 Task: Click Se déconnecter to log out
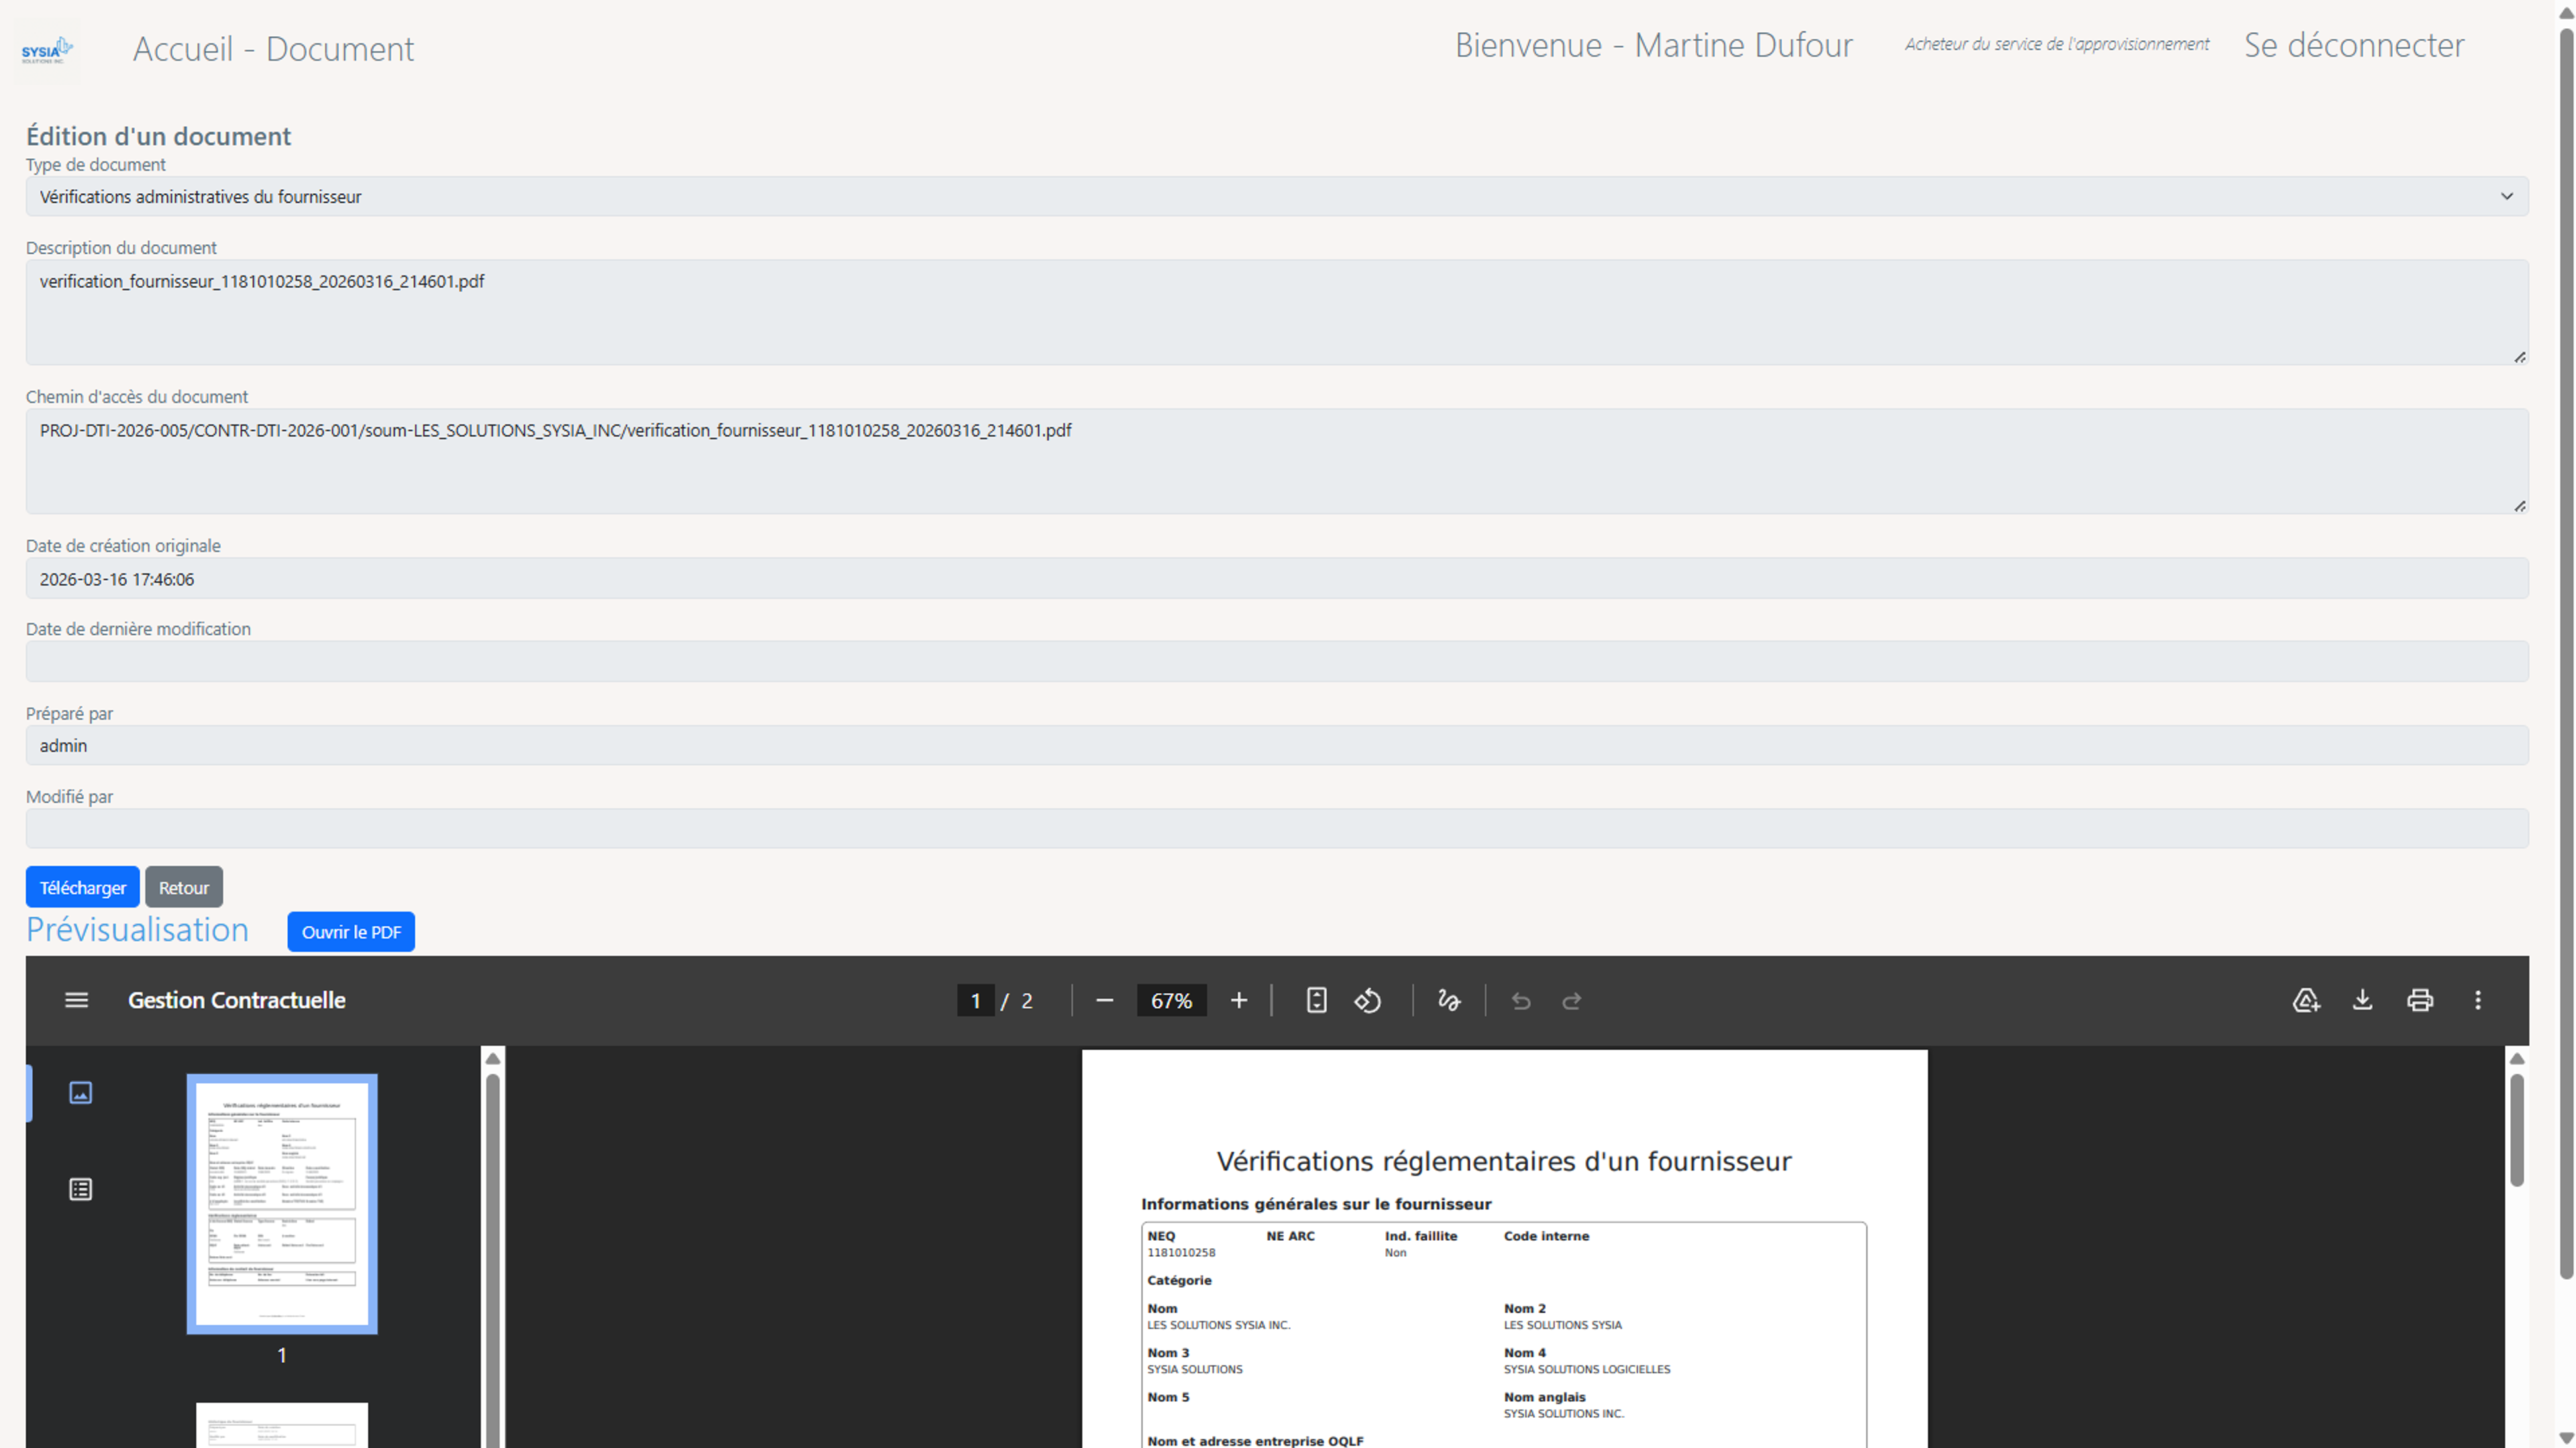point(2353,45)
